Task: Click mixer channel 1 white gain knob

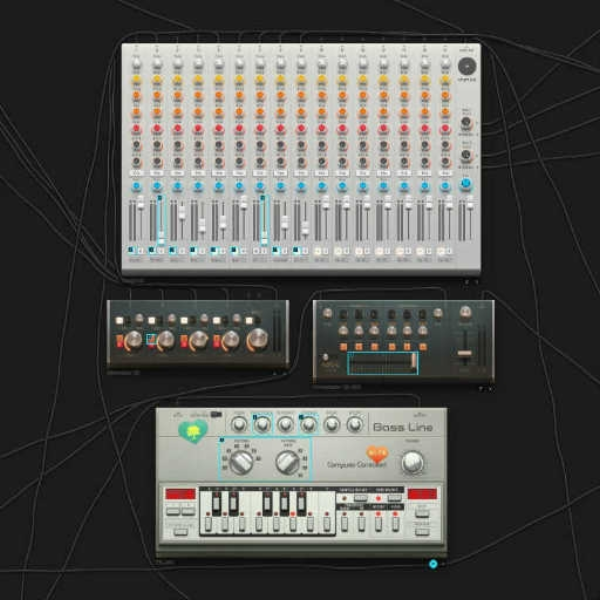Action: pyautogui.click(x=137, y=63)
